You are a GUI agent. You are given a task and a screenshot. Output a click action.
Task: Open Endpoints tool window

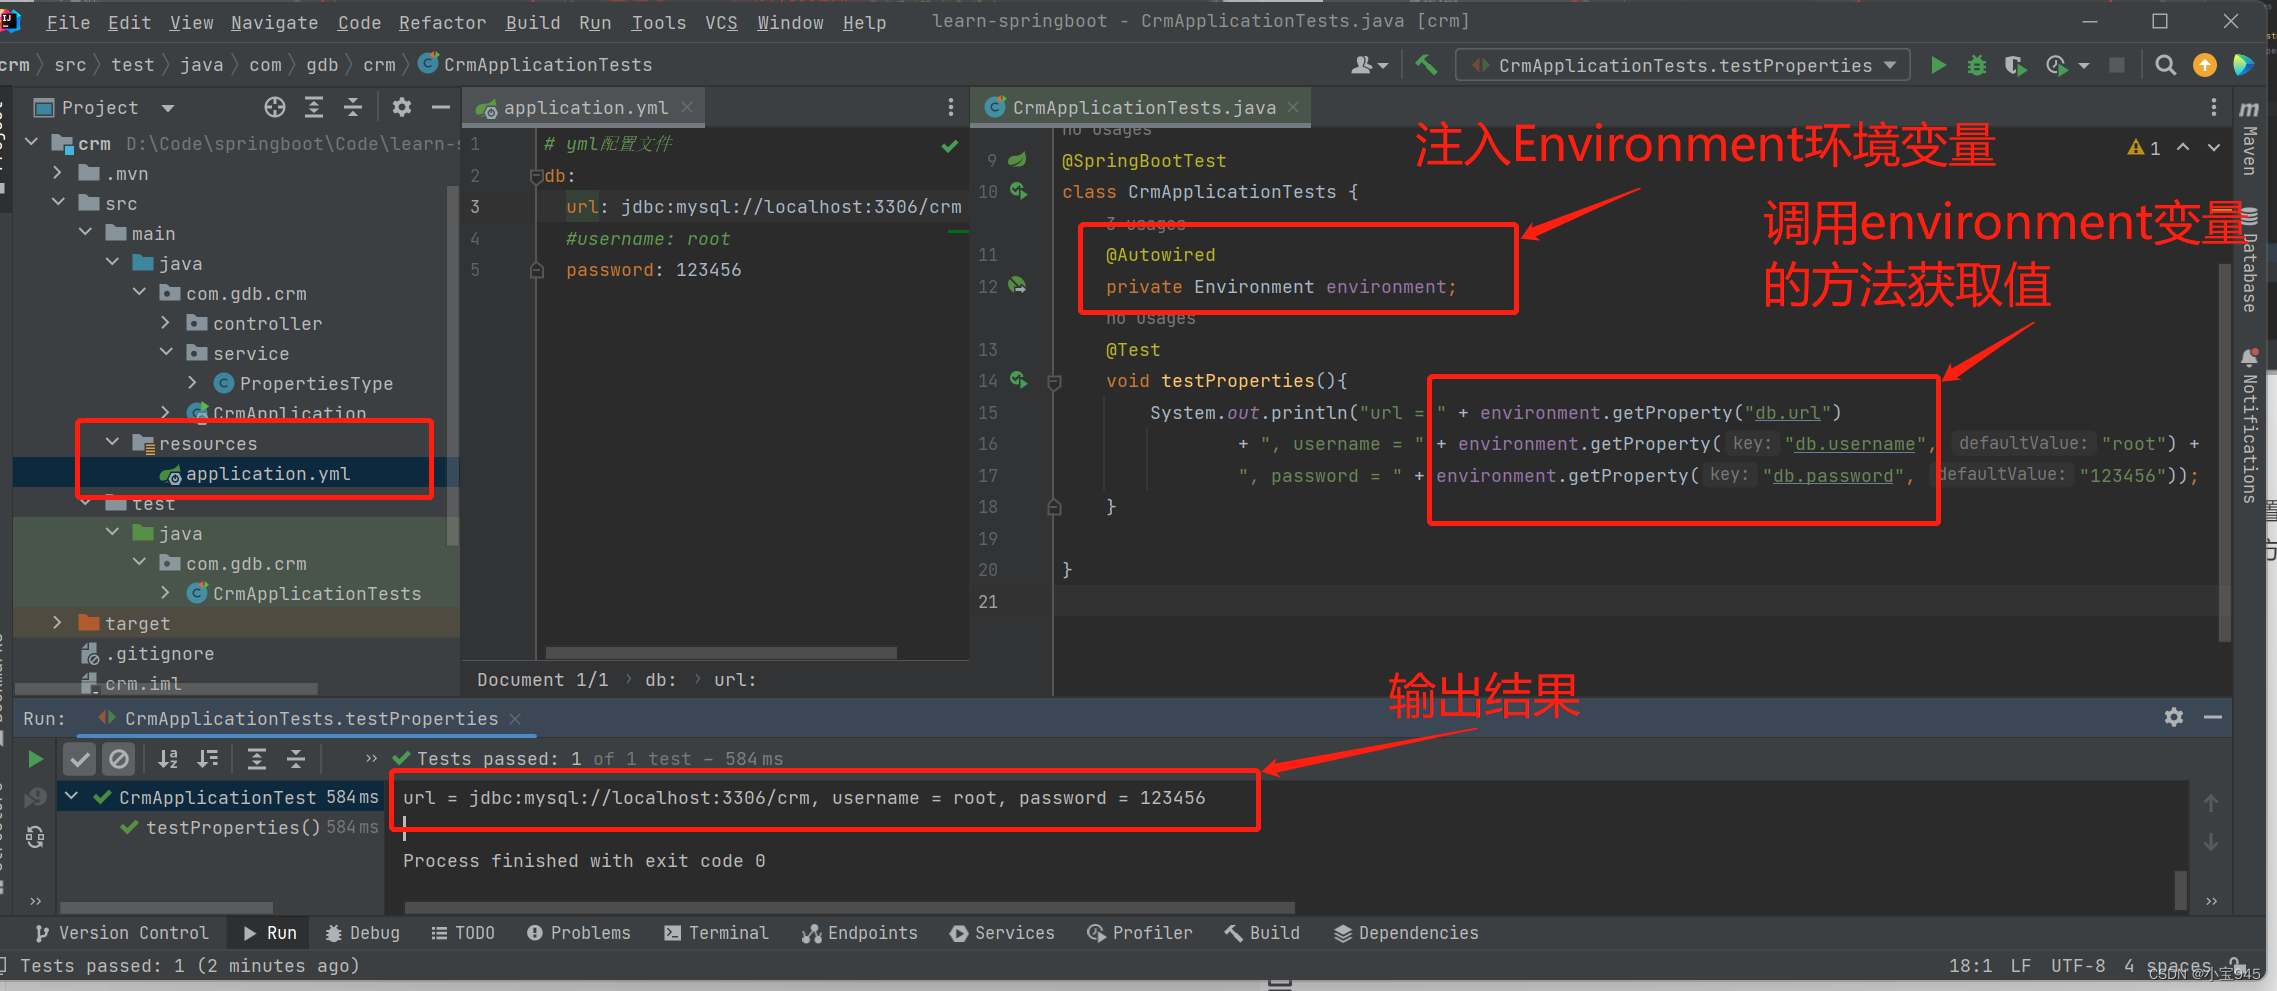click(x=859, y=932)
